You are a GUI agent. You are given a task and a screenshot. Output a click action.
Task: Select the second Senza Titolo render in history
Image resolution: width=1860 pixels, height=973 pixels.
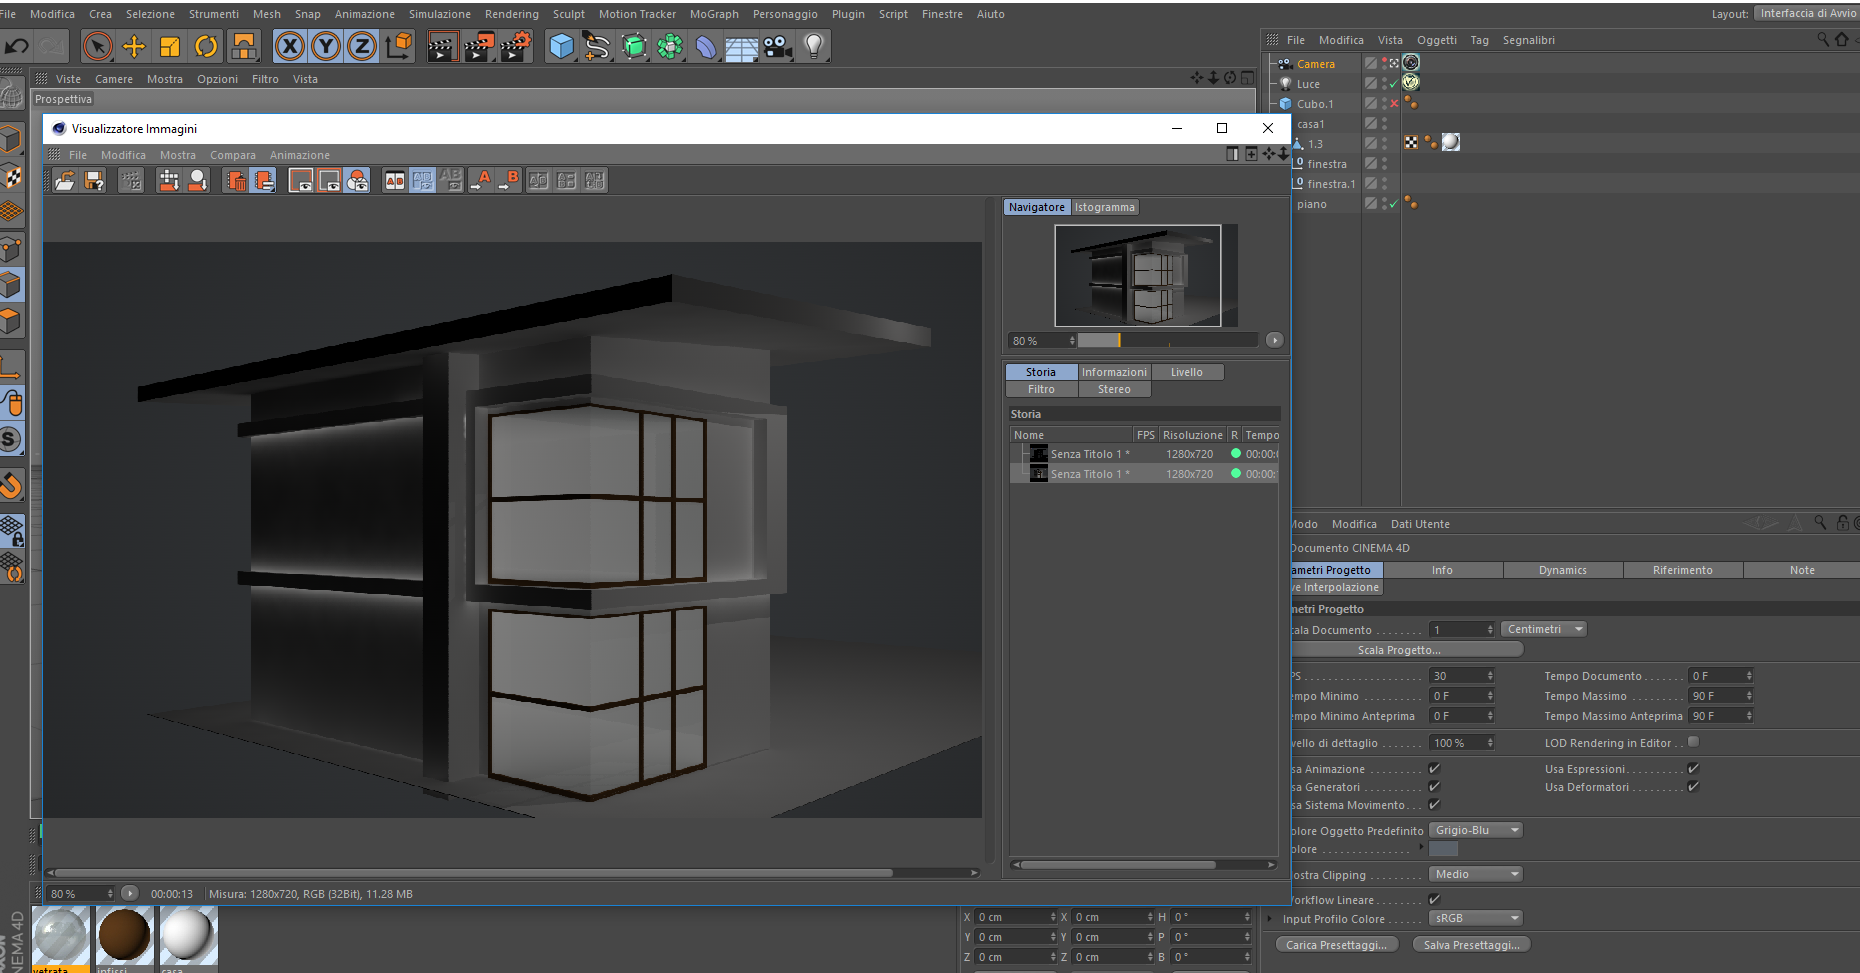click(x=1089, y=474)
